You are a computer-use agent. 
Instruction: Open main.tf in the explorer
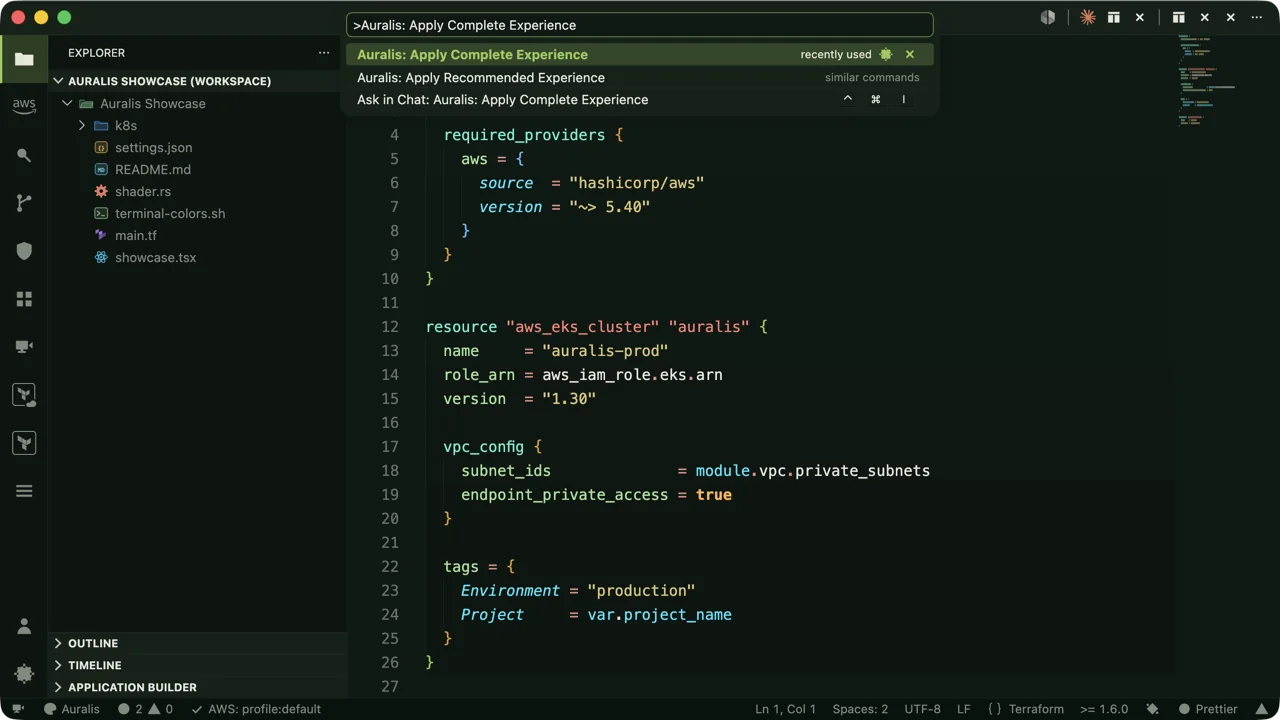(198, 235)
